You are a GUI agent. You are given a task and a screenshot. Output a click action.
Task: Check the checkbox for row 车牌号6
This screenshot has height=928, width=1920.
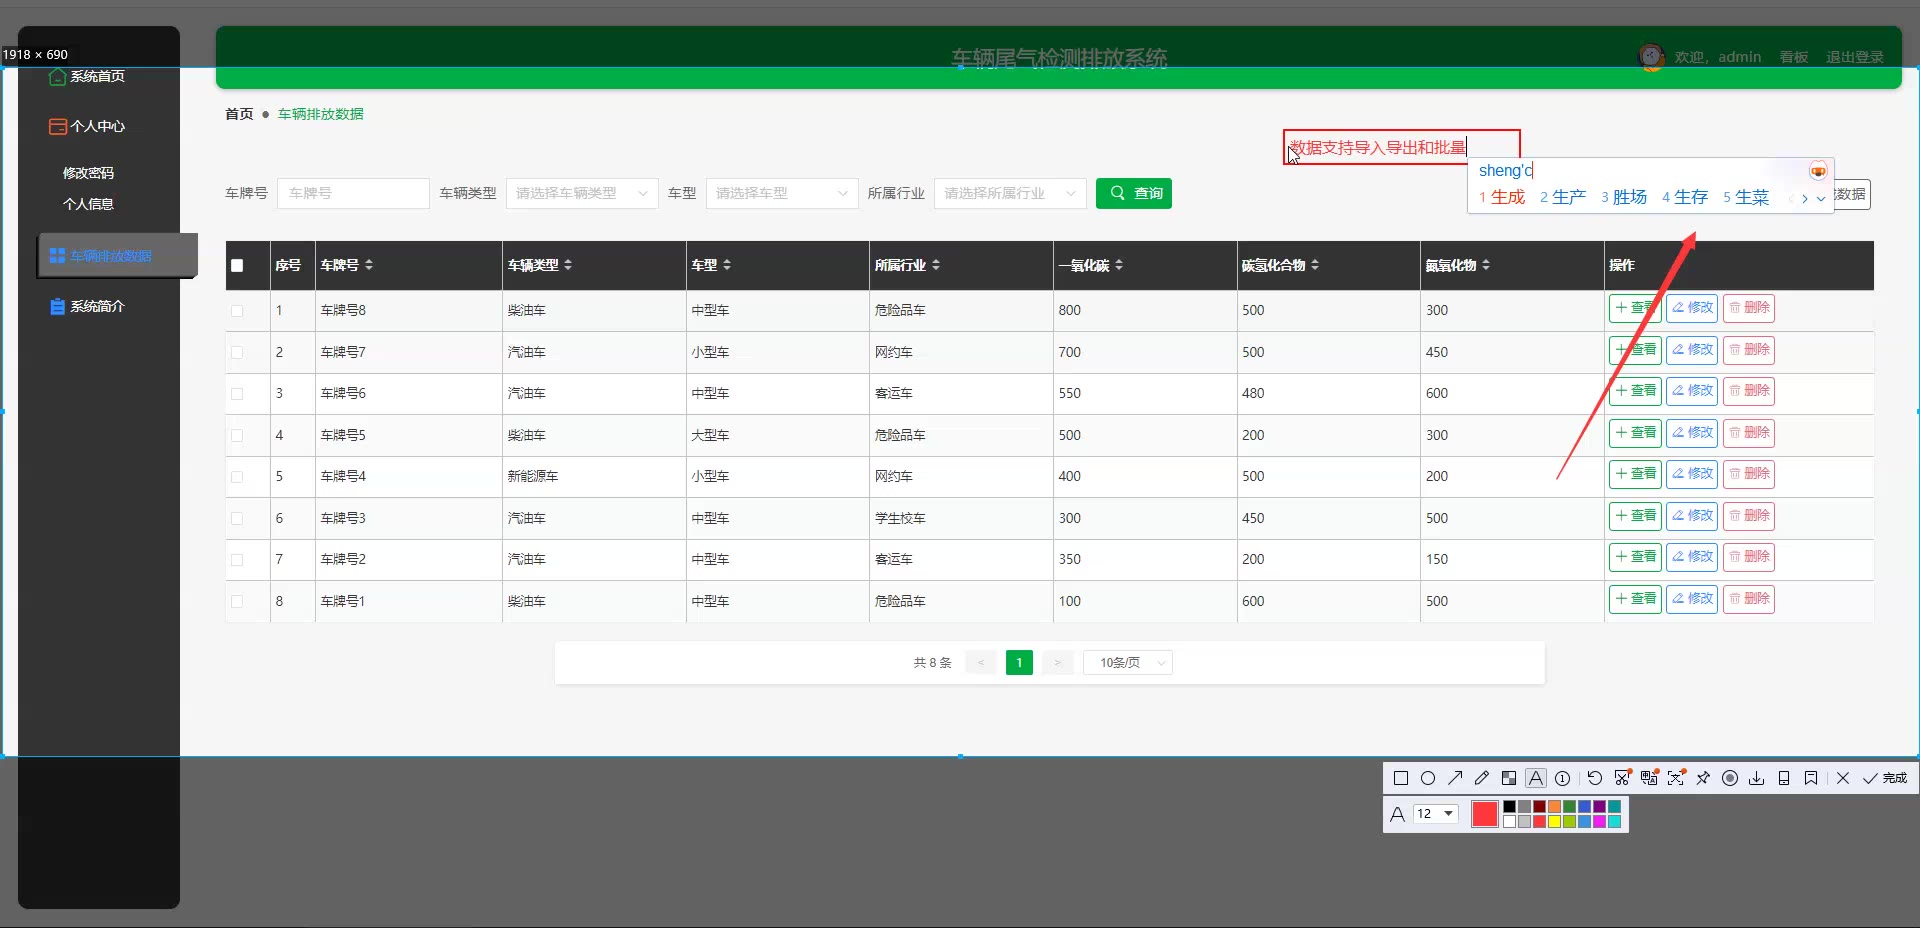[237, 394]
